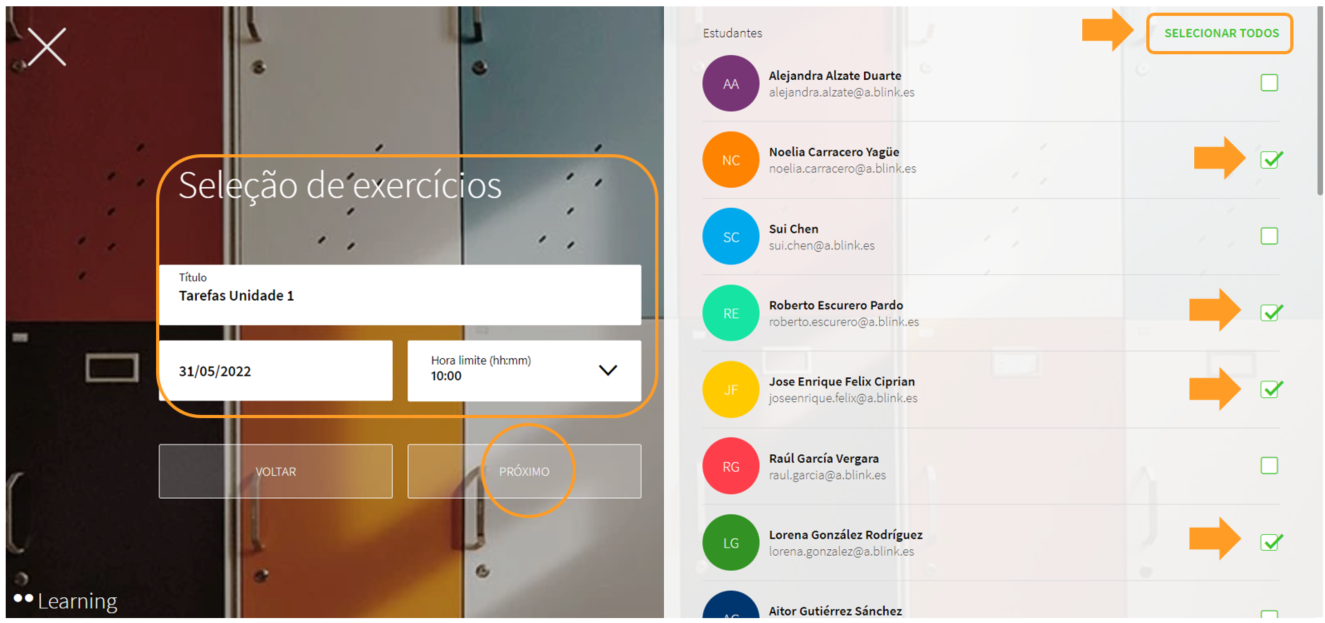Go back with the Voltar button
Viewport: 1325px width, 623px height.
click(x=275, y=472)
